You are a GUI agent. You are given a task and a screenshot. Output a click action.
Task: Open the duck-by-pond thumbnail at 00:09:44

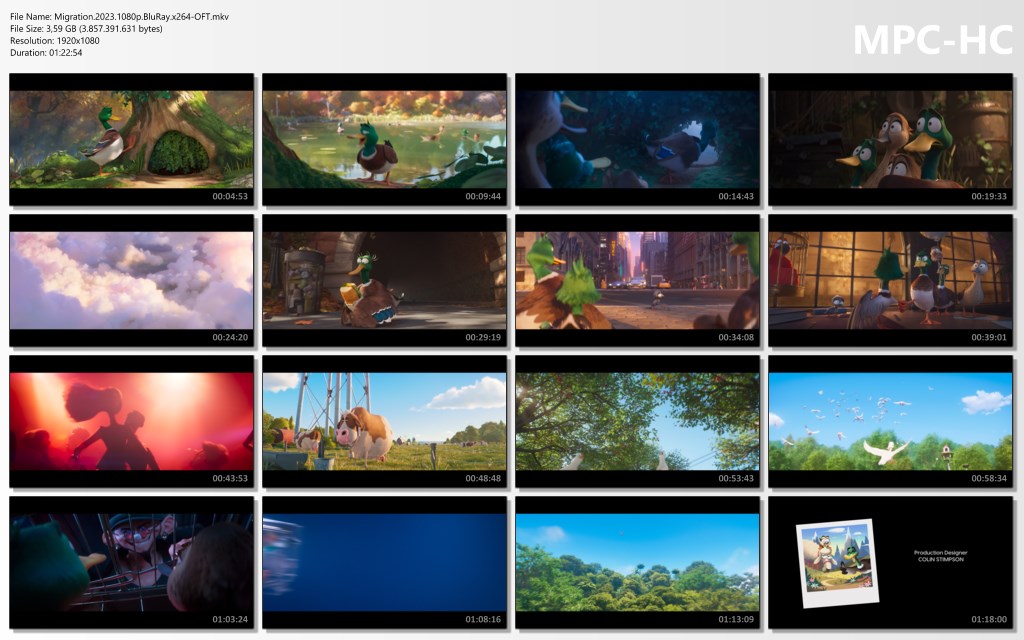point(385,139)
